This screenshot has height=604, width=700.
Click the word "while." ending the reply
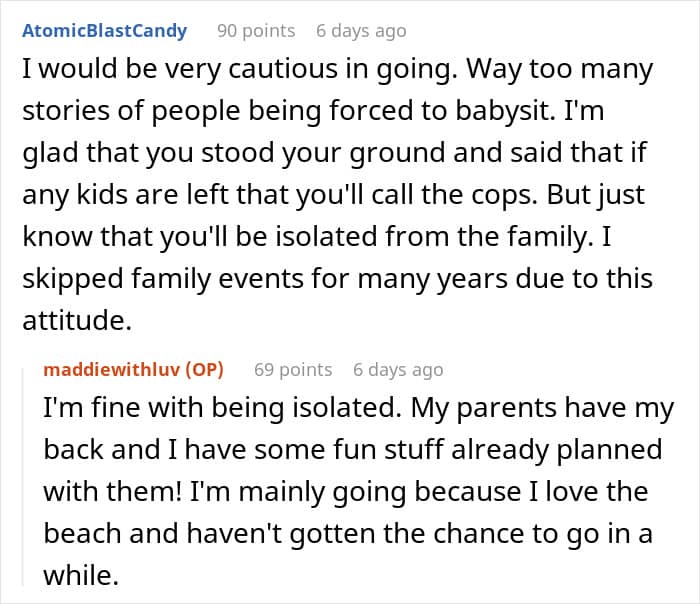pyautogui.click(x=74, y=574)
